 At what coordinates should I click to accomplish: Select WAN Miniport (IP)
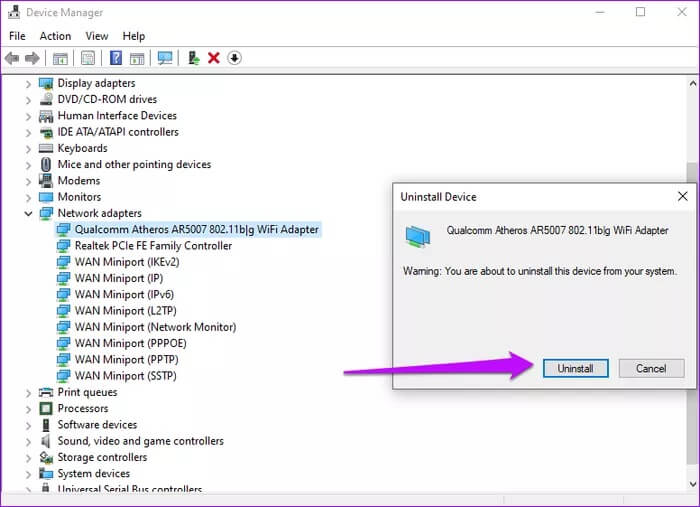point(119,278)
